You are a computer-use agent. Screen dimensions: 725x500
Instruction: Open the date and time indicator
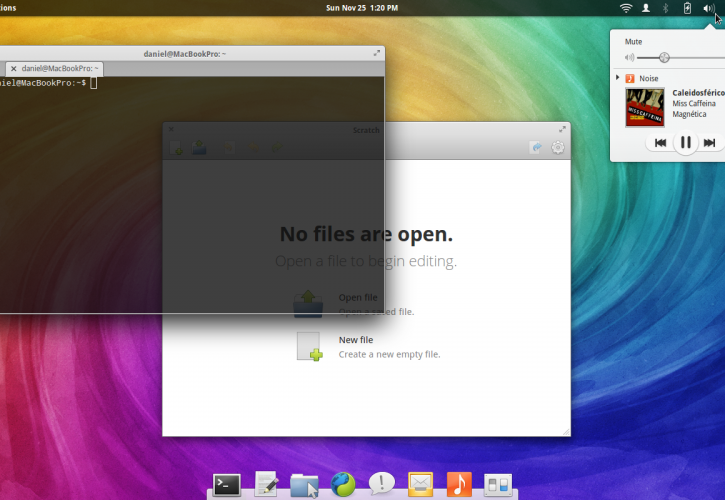pos(362,8)
